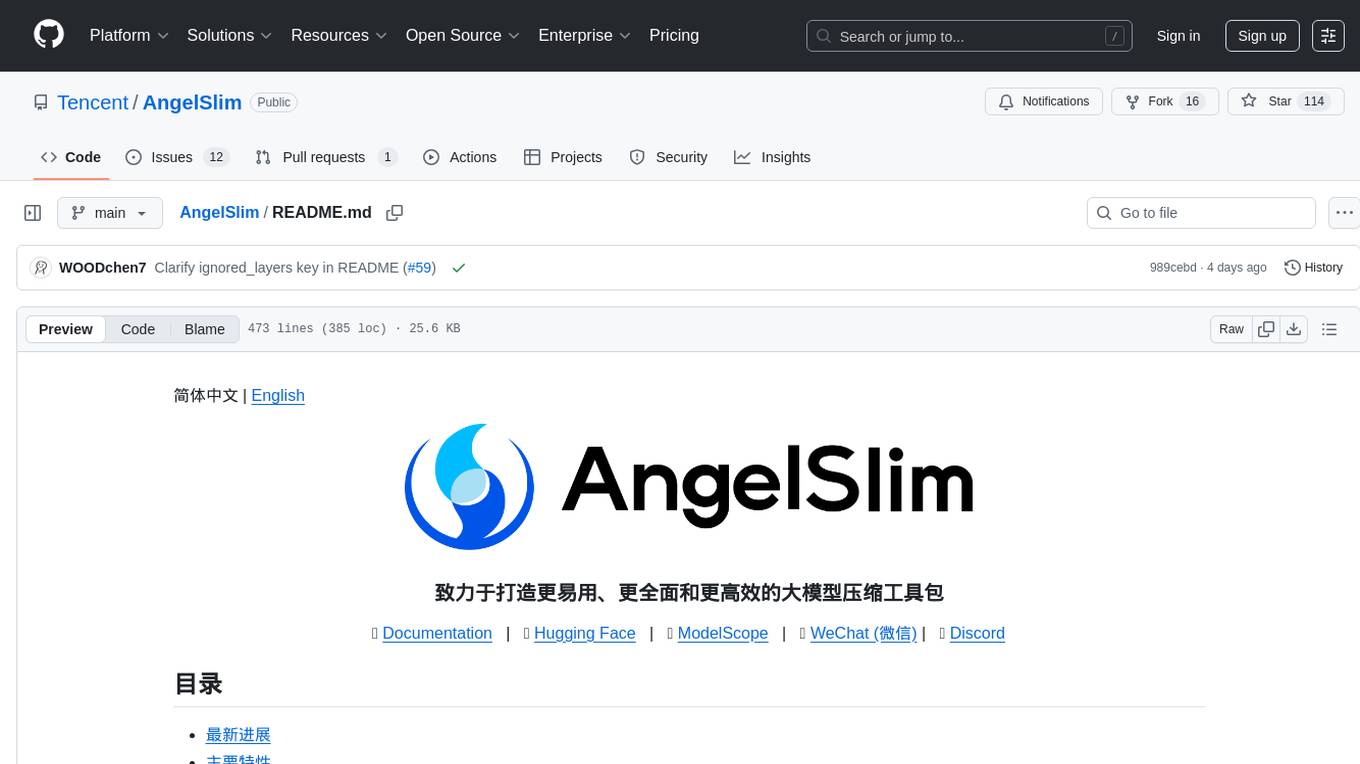Open the AngelSlim repository link

pyautogui.click(x=192, y=102)
